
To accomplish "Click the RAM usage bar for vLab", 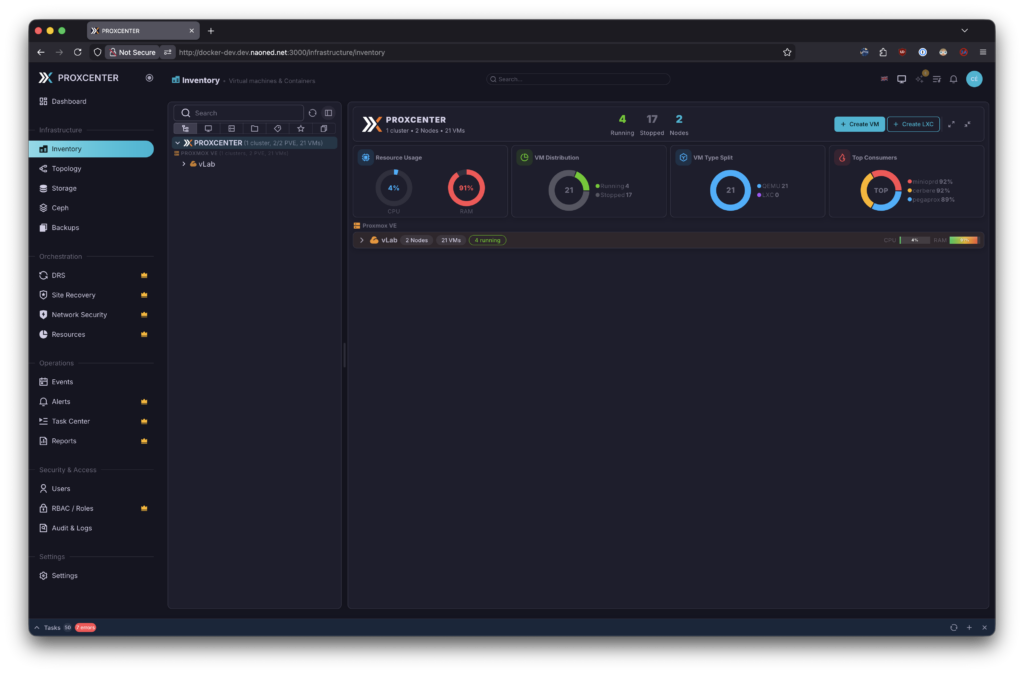I will (x=963, y=240).
